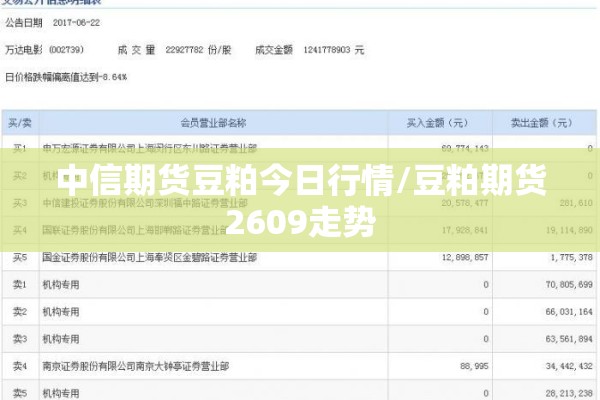Click buy amount 69,774,143 in 买1 row

pyautogui.click(x=465, y=148)
